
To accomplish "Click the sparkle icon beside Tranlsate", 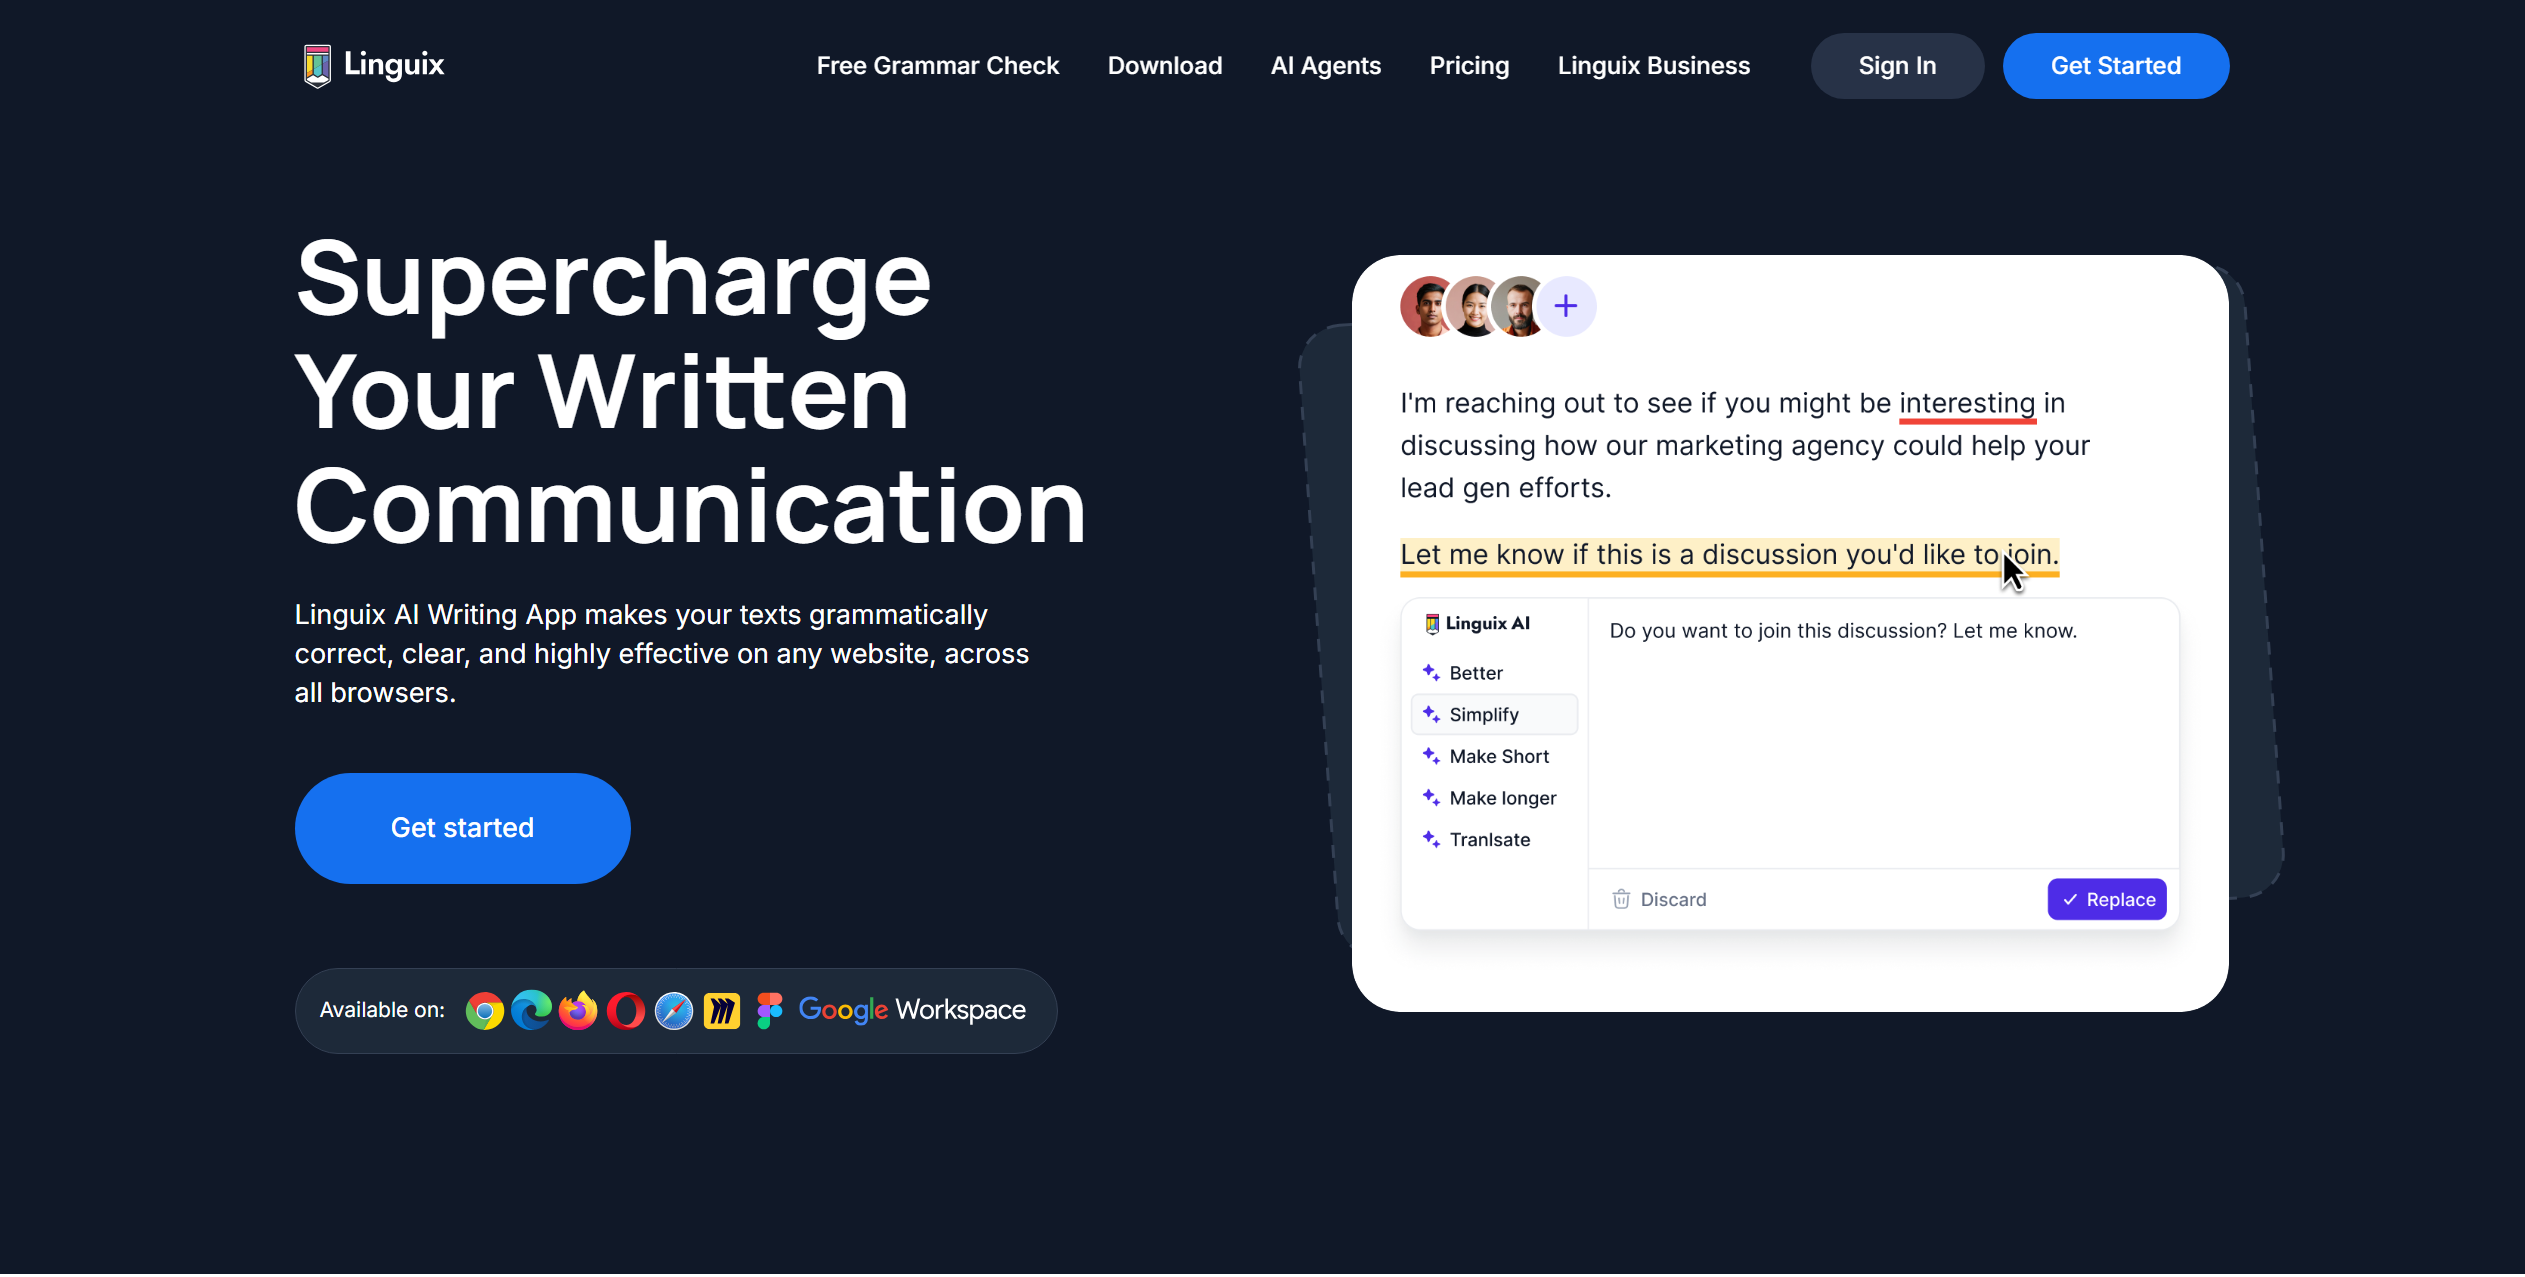I will point(1431,839).
